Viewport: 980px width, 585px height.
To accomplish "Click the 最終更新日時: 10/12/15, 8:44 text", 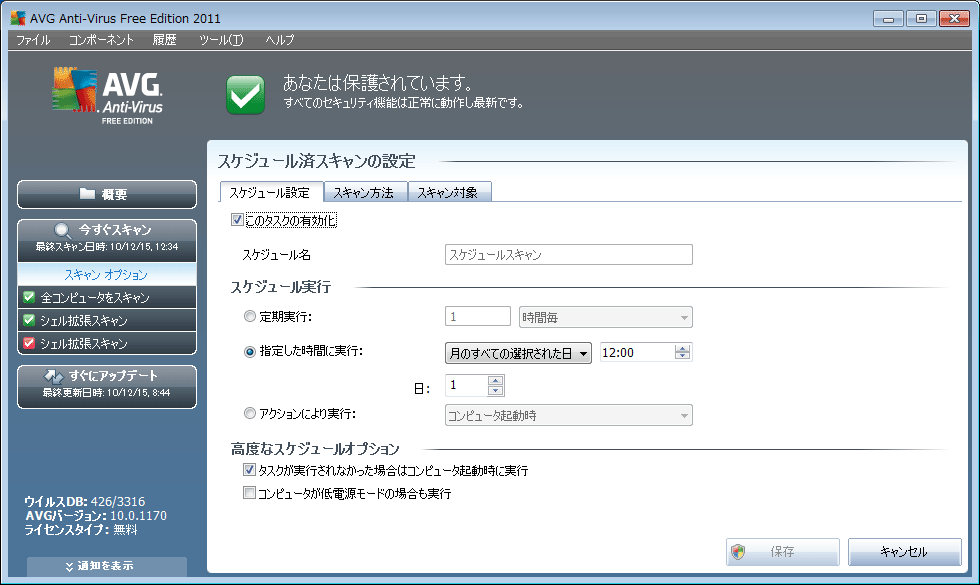I will (106, 392).
